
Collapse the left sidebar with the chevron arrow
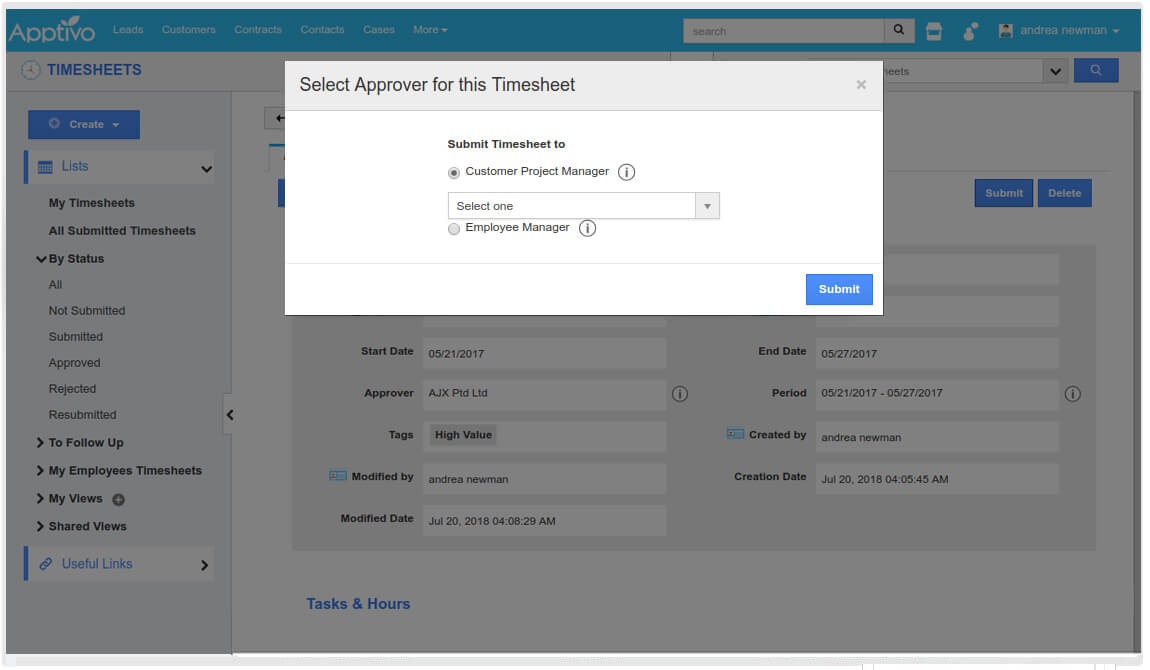[x=230, y=414]
